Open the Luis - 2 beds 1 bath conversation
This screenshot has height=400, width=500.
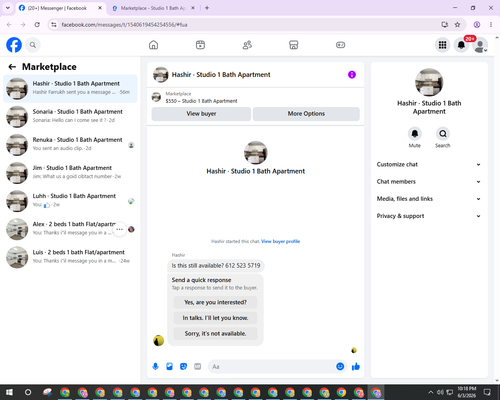pos(70,257)
